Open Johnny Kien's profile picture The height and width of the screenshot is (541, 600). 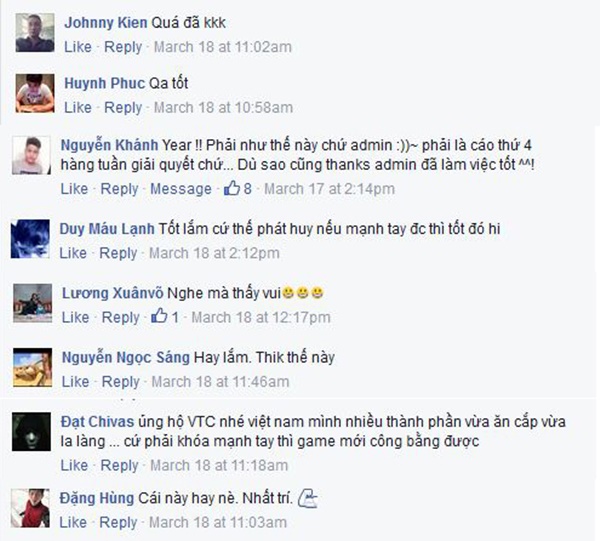tap(35, 33)
